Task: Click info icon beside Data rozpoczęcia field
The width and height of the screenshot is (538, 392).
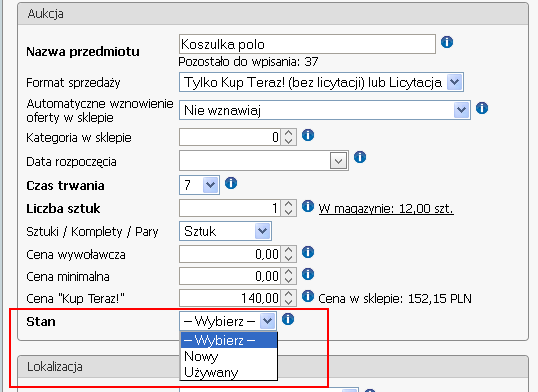Action: (x=360, y=157)
